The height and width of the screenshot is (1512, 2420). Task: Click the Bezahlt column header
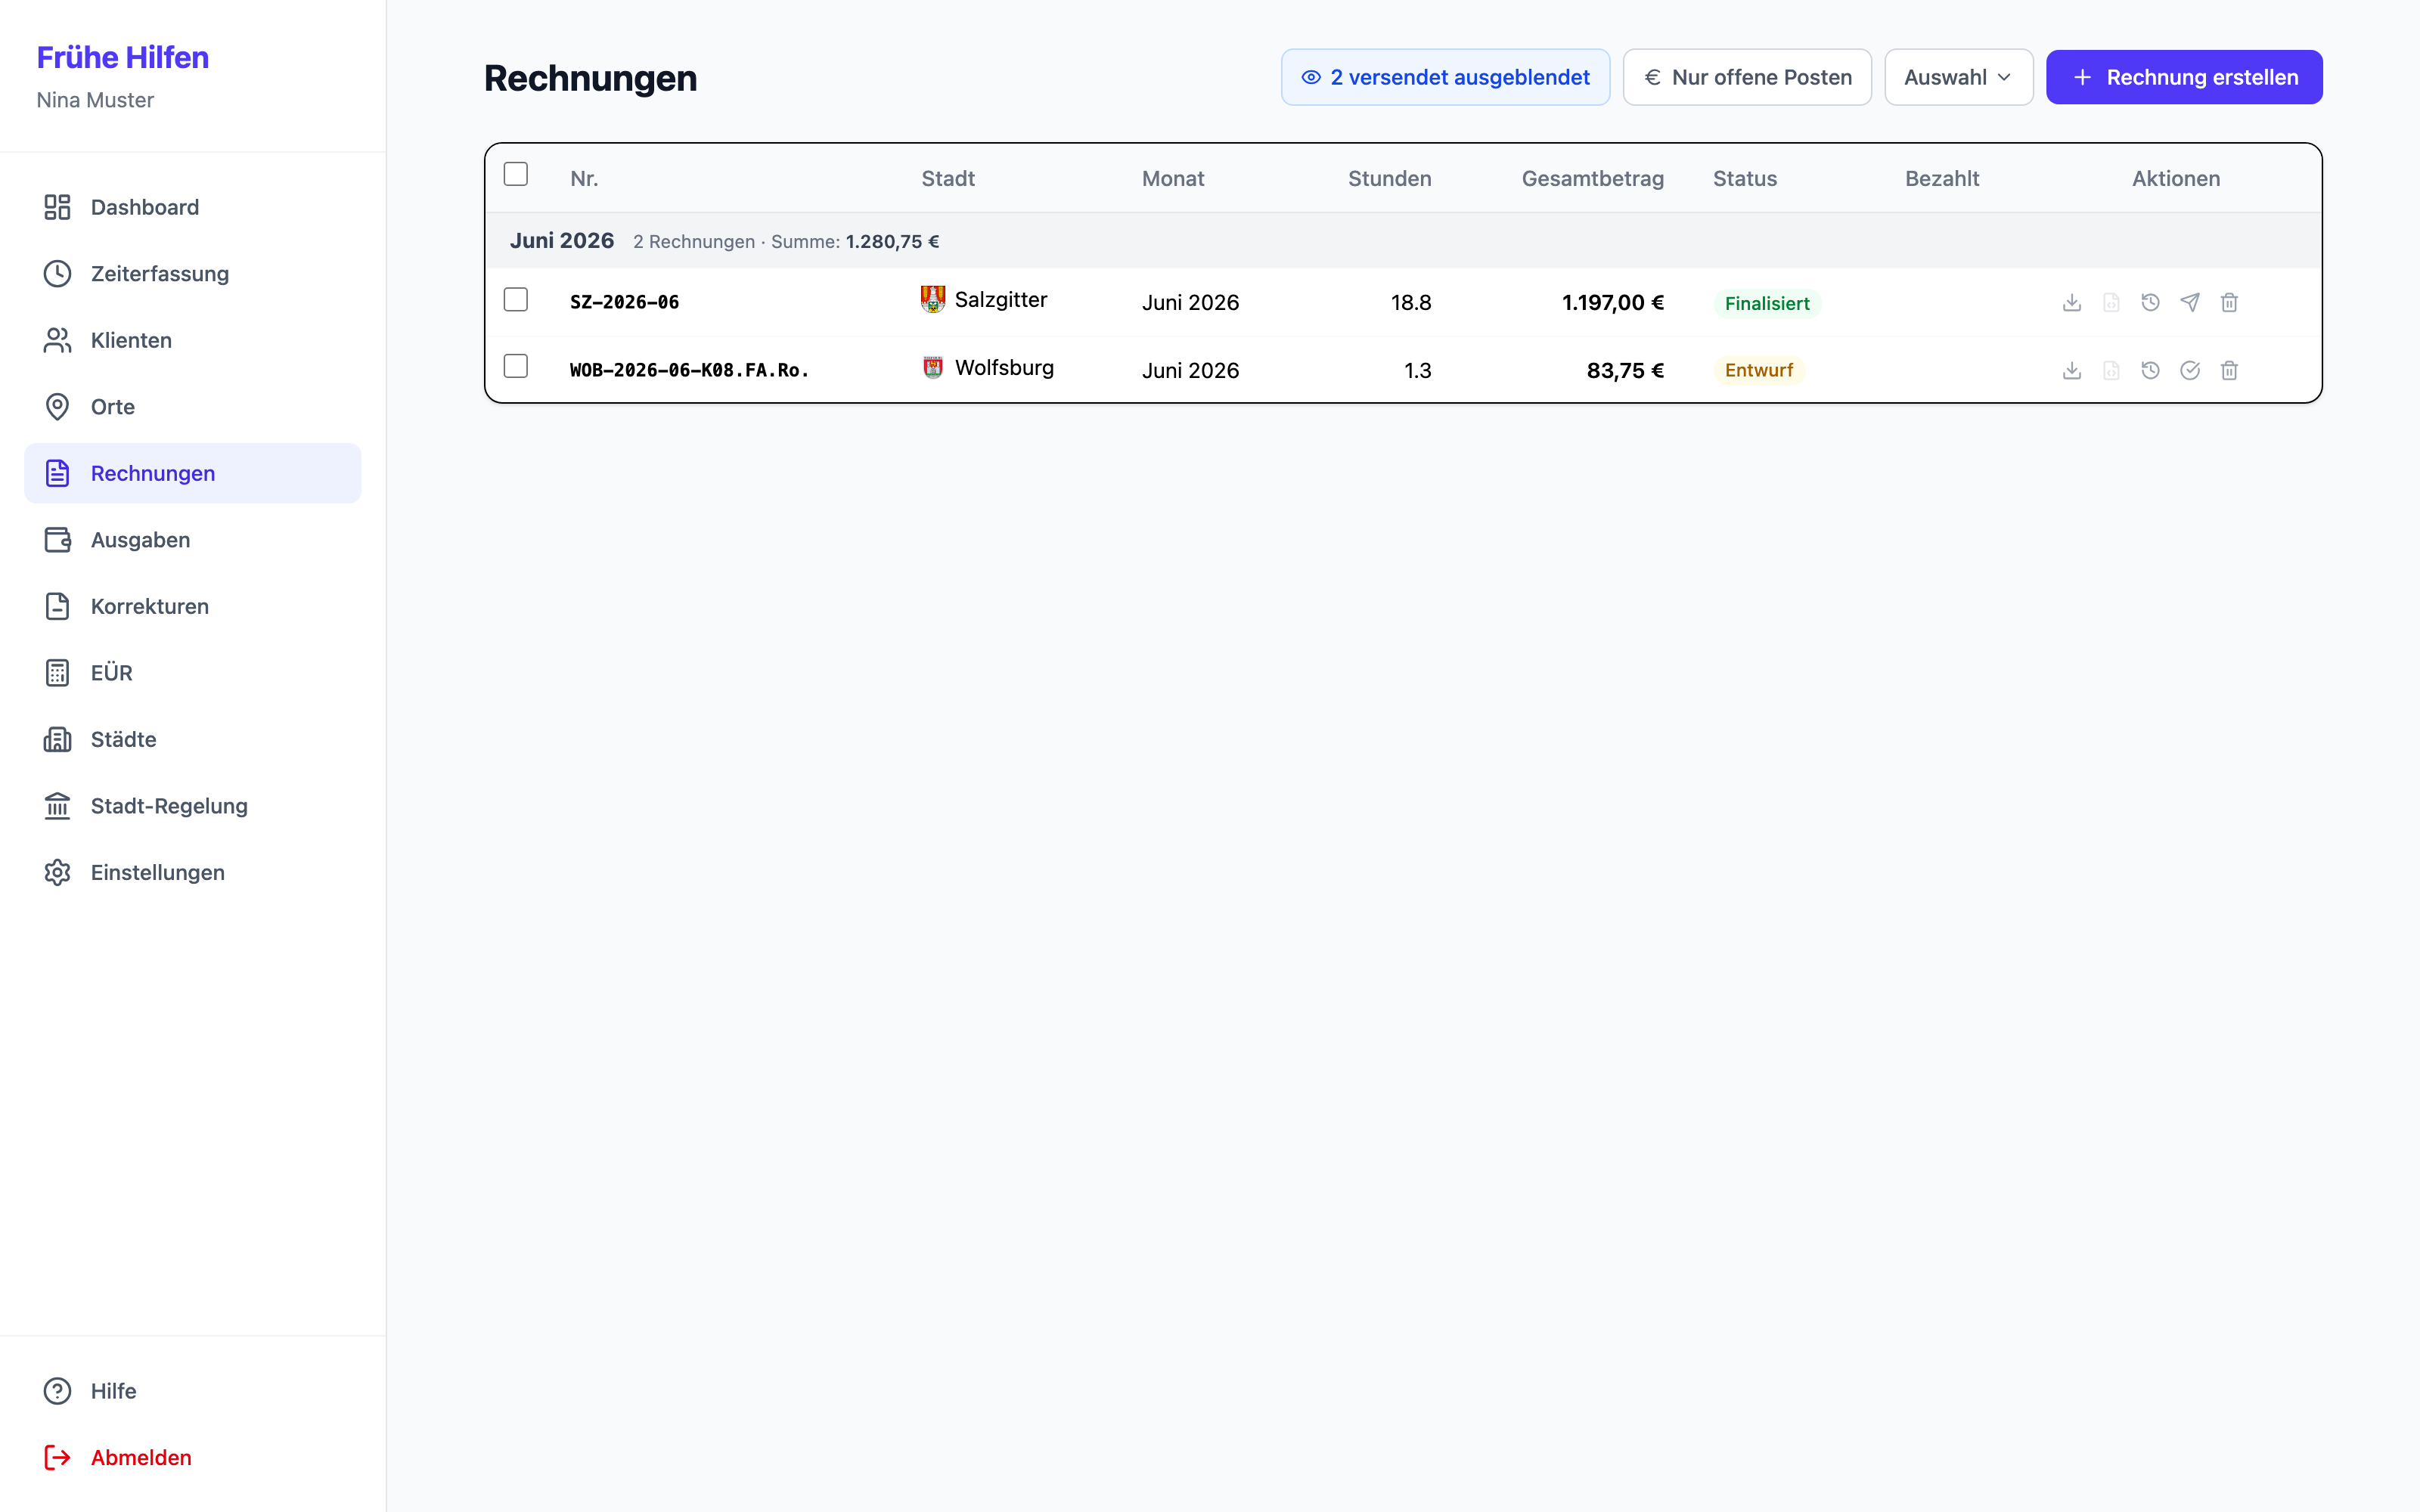click(1942, 179)
